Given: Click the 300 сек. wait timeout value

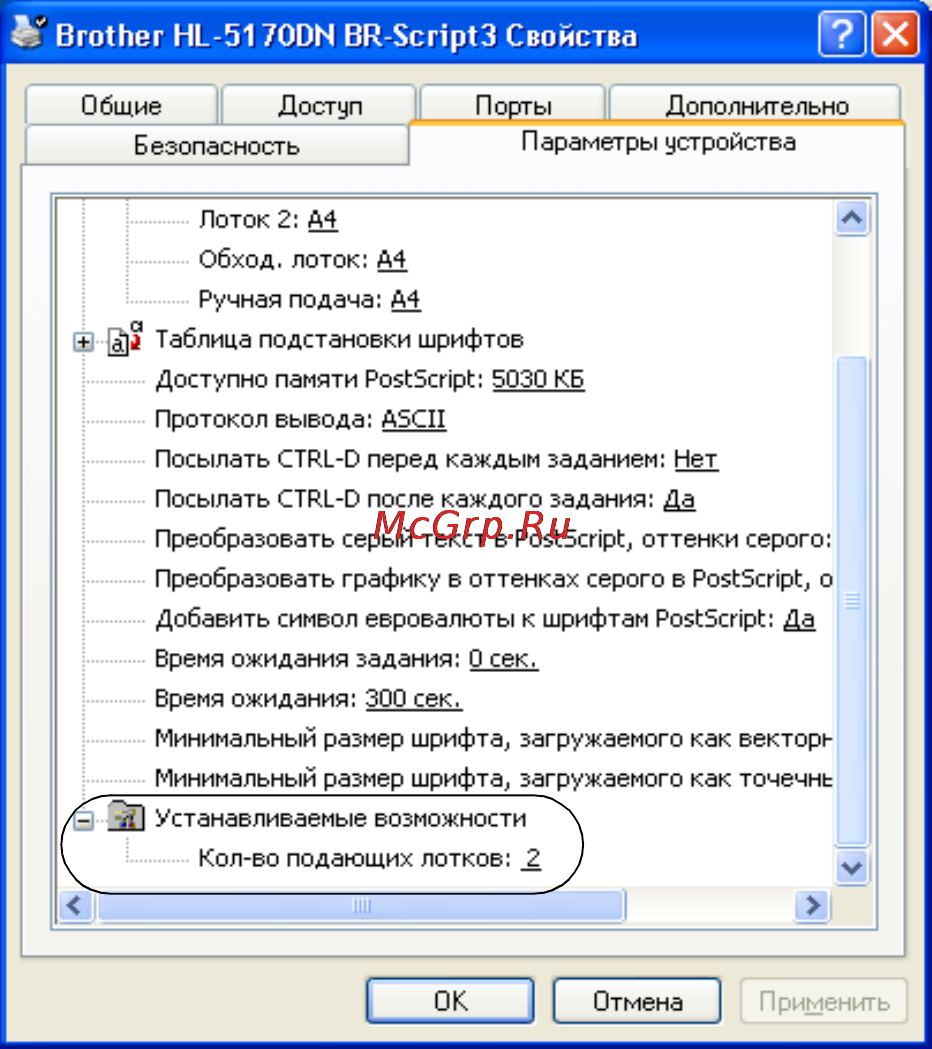Looking at the screenshot, I should coord(413,698).
